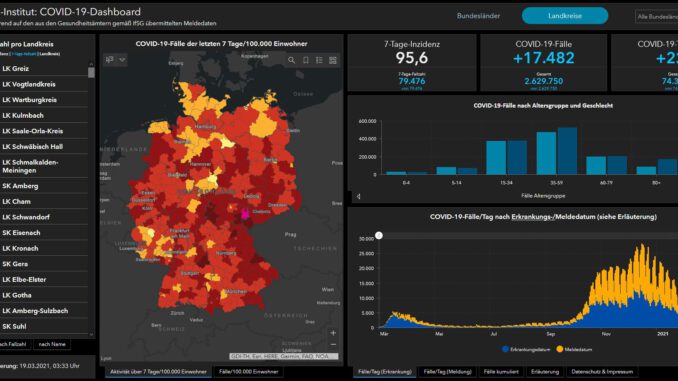Sort the list nach Fallzahl
Image resolution: width=678 pixels, height=381 pixels.
pyautogui.click(x=15, y=344)
